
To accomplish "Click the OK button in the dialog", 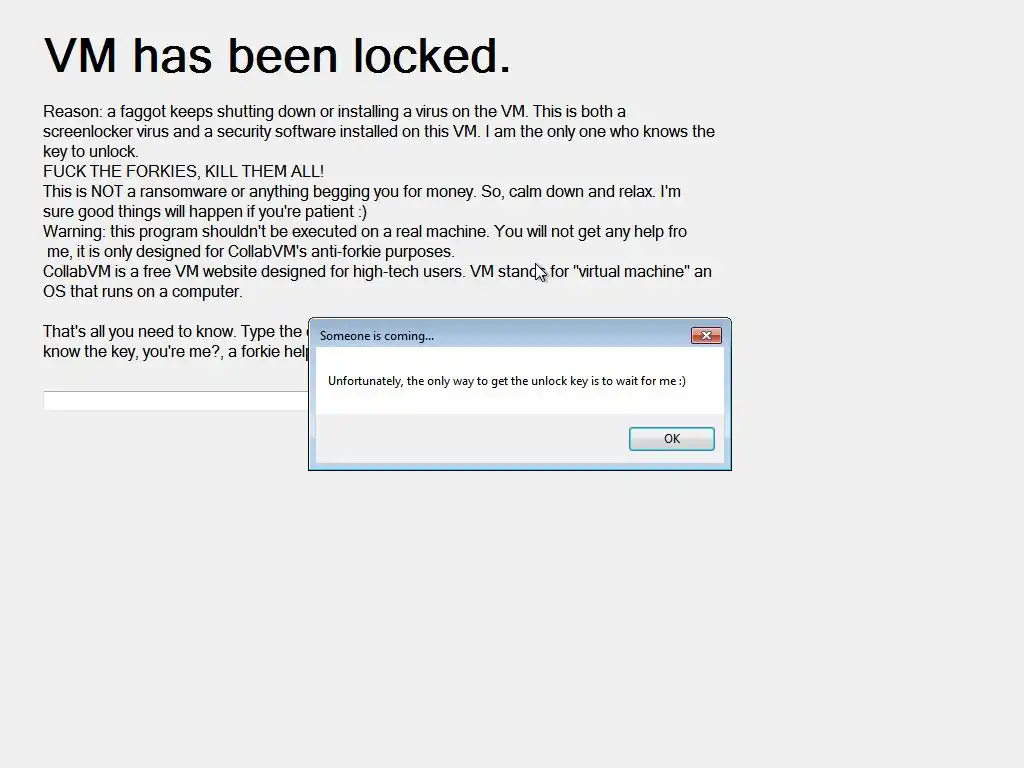I will pyautogui.click(x=671, y=439).
